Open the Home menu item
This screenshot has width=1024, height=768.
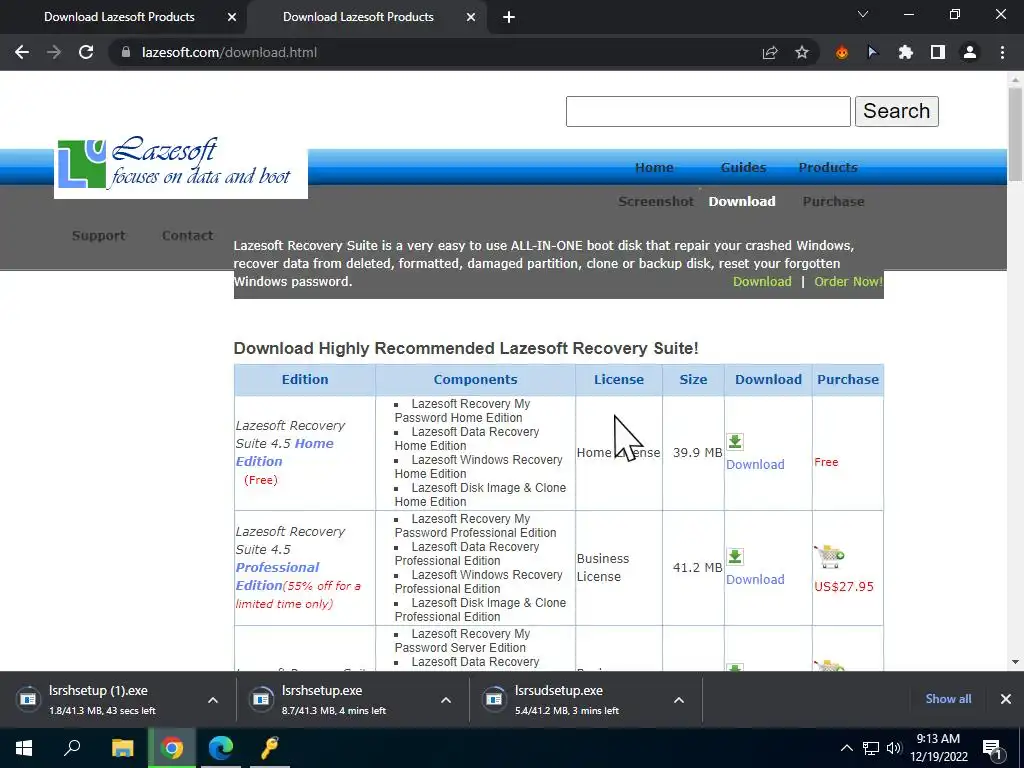pyautogui.click(x=654, y=167)
